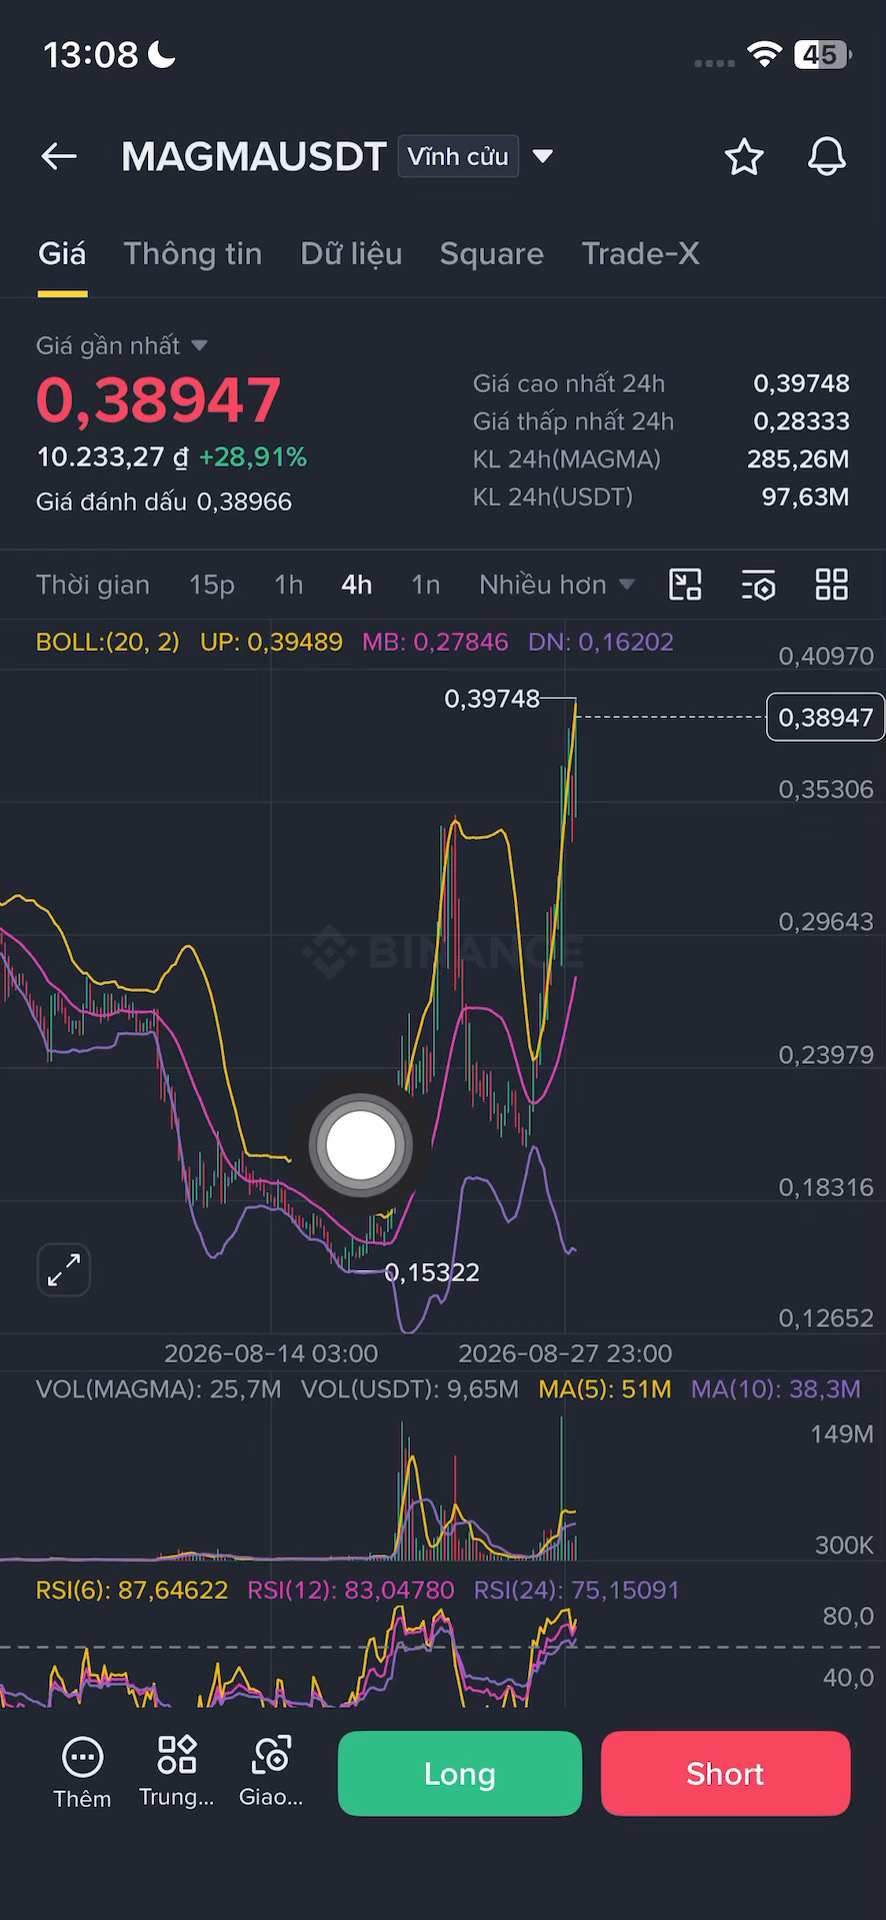Tap the 0,40970 price axis label
Viewport: 886px width, 1920px height.
coord(826,656)
